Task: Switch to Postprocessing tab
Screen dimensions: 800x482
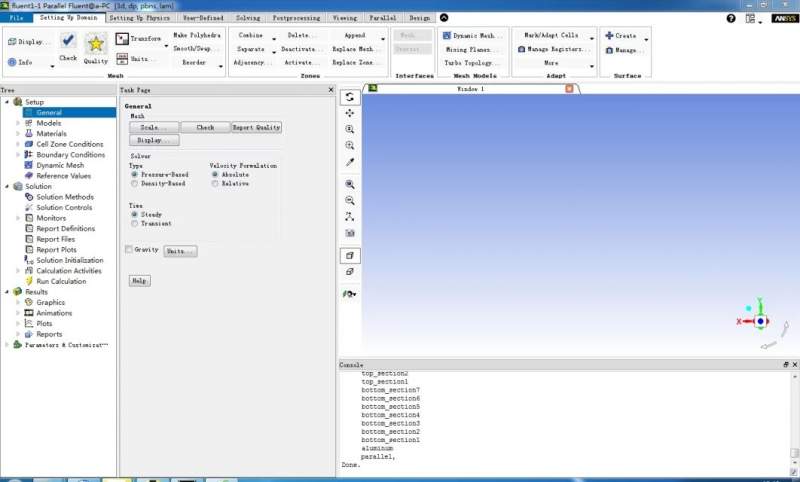Action: [x=296, y=18]
